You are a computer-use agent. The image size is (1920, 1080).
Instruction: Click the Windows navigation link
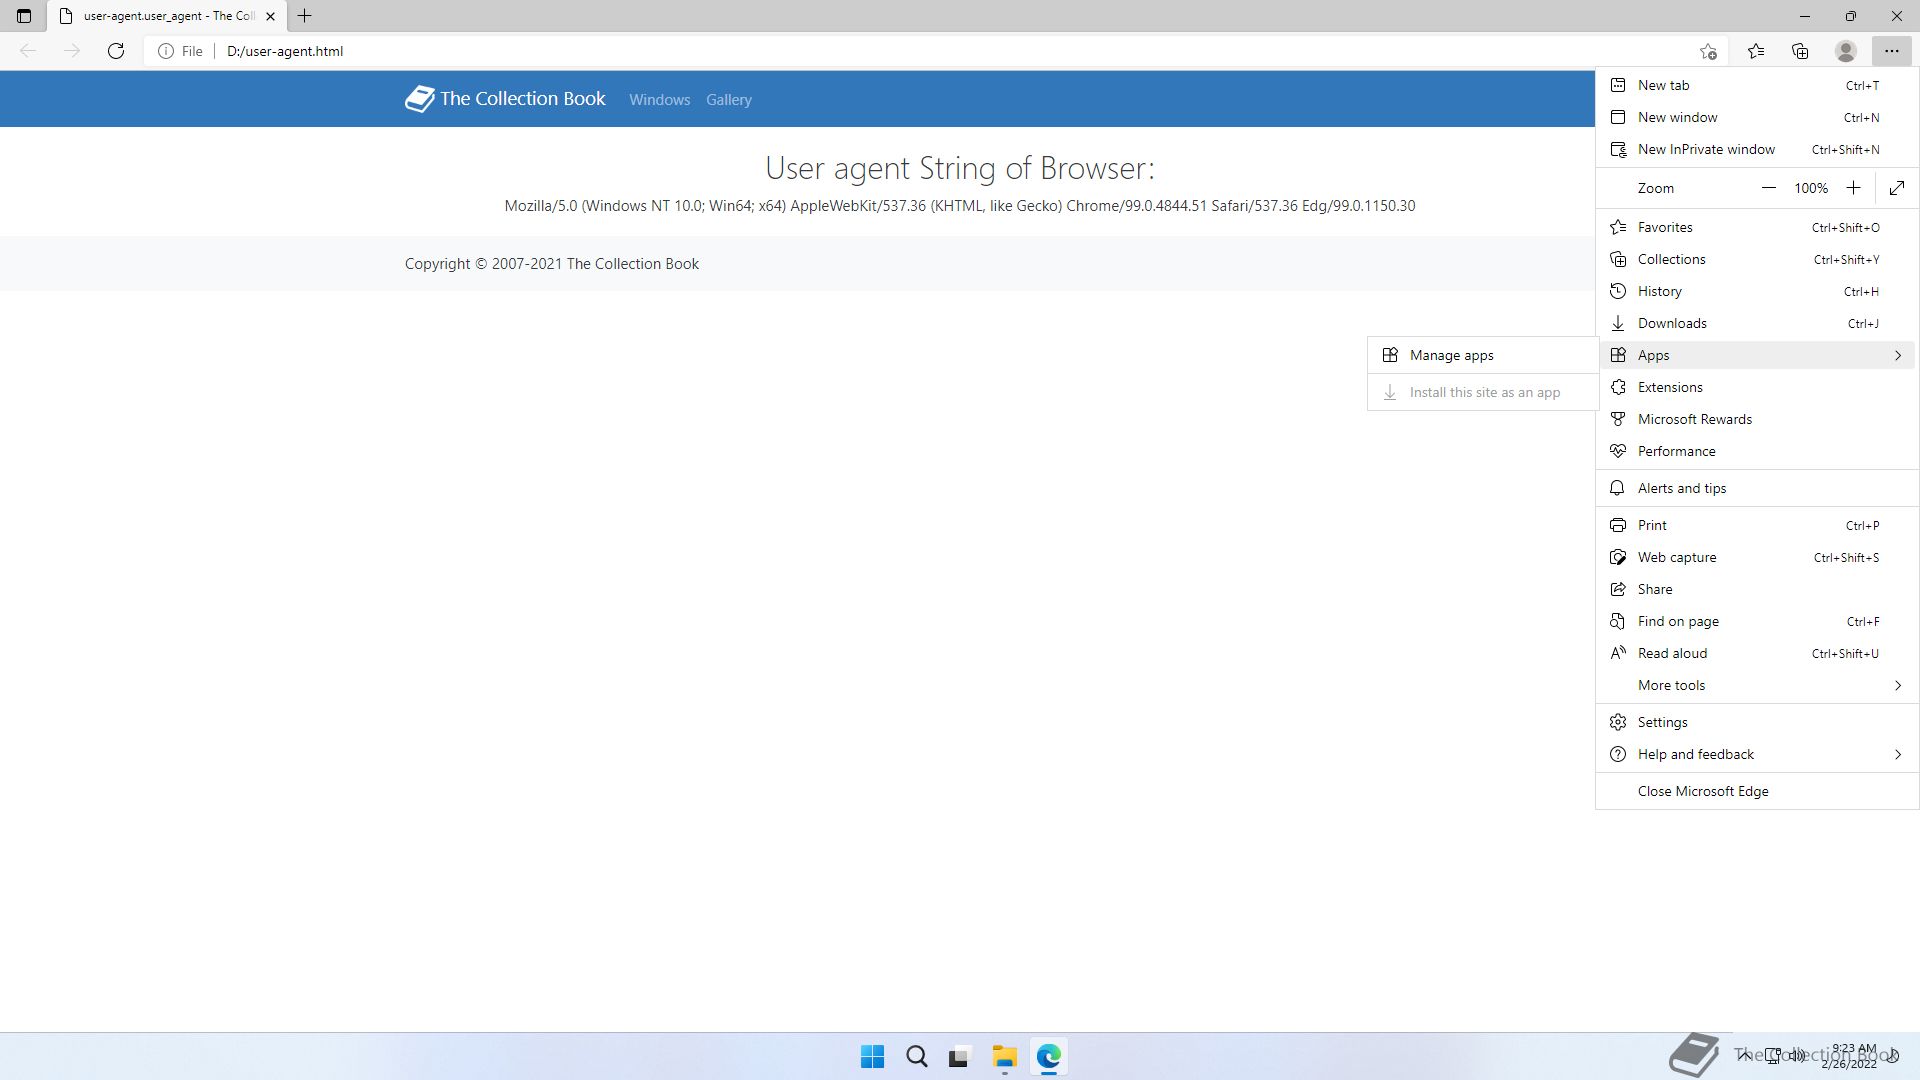click(659, 100)
